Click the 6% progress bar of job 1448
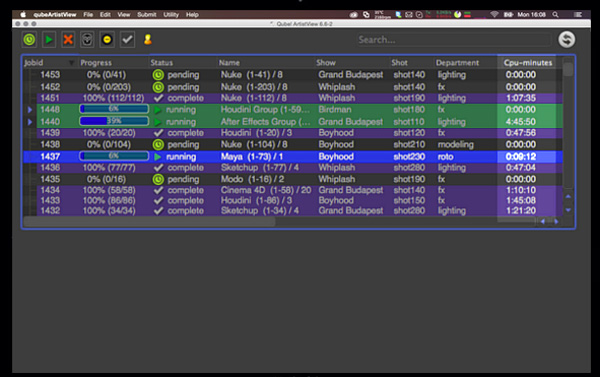Image resolution: width=600 pixels, height=377 pixels. [x=114, y=109]
